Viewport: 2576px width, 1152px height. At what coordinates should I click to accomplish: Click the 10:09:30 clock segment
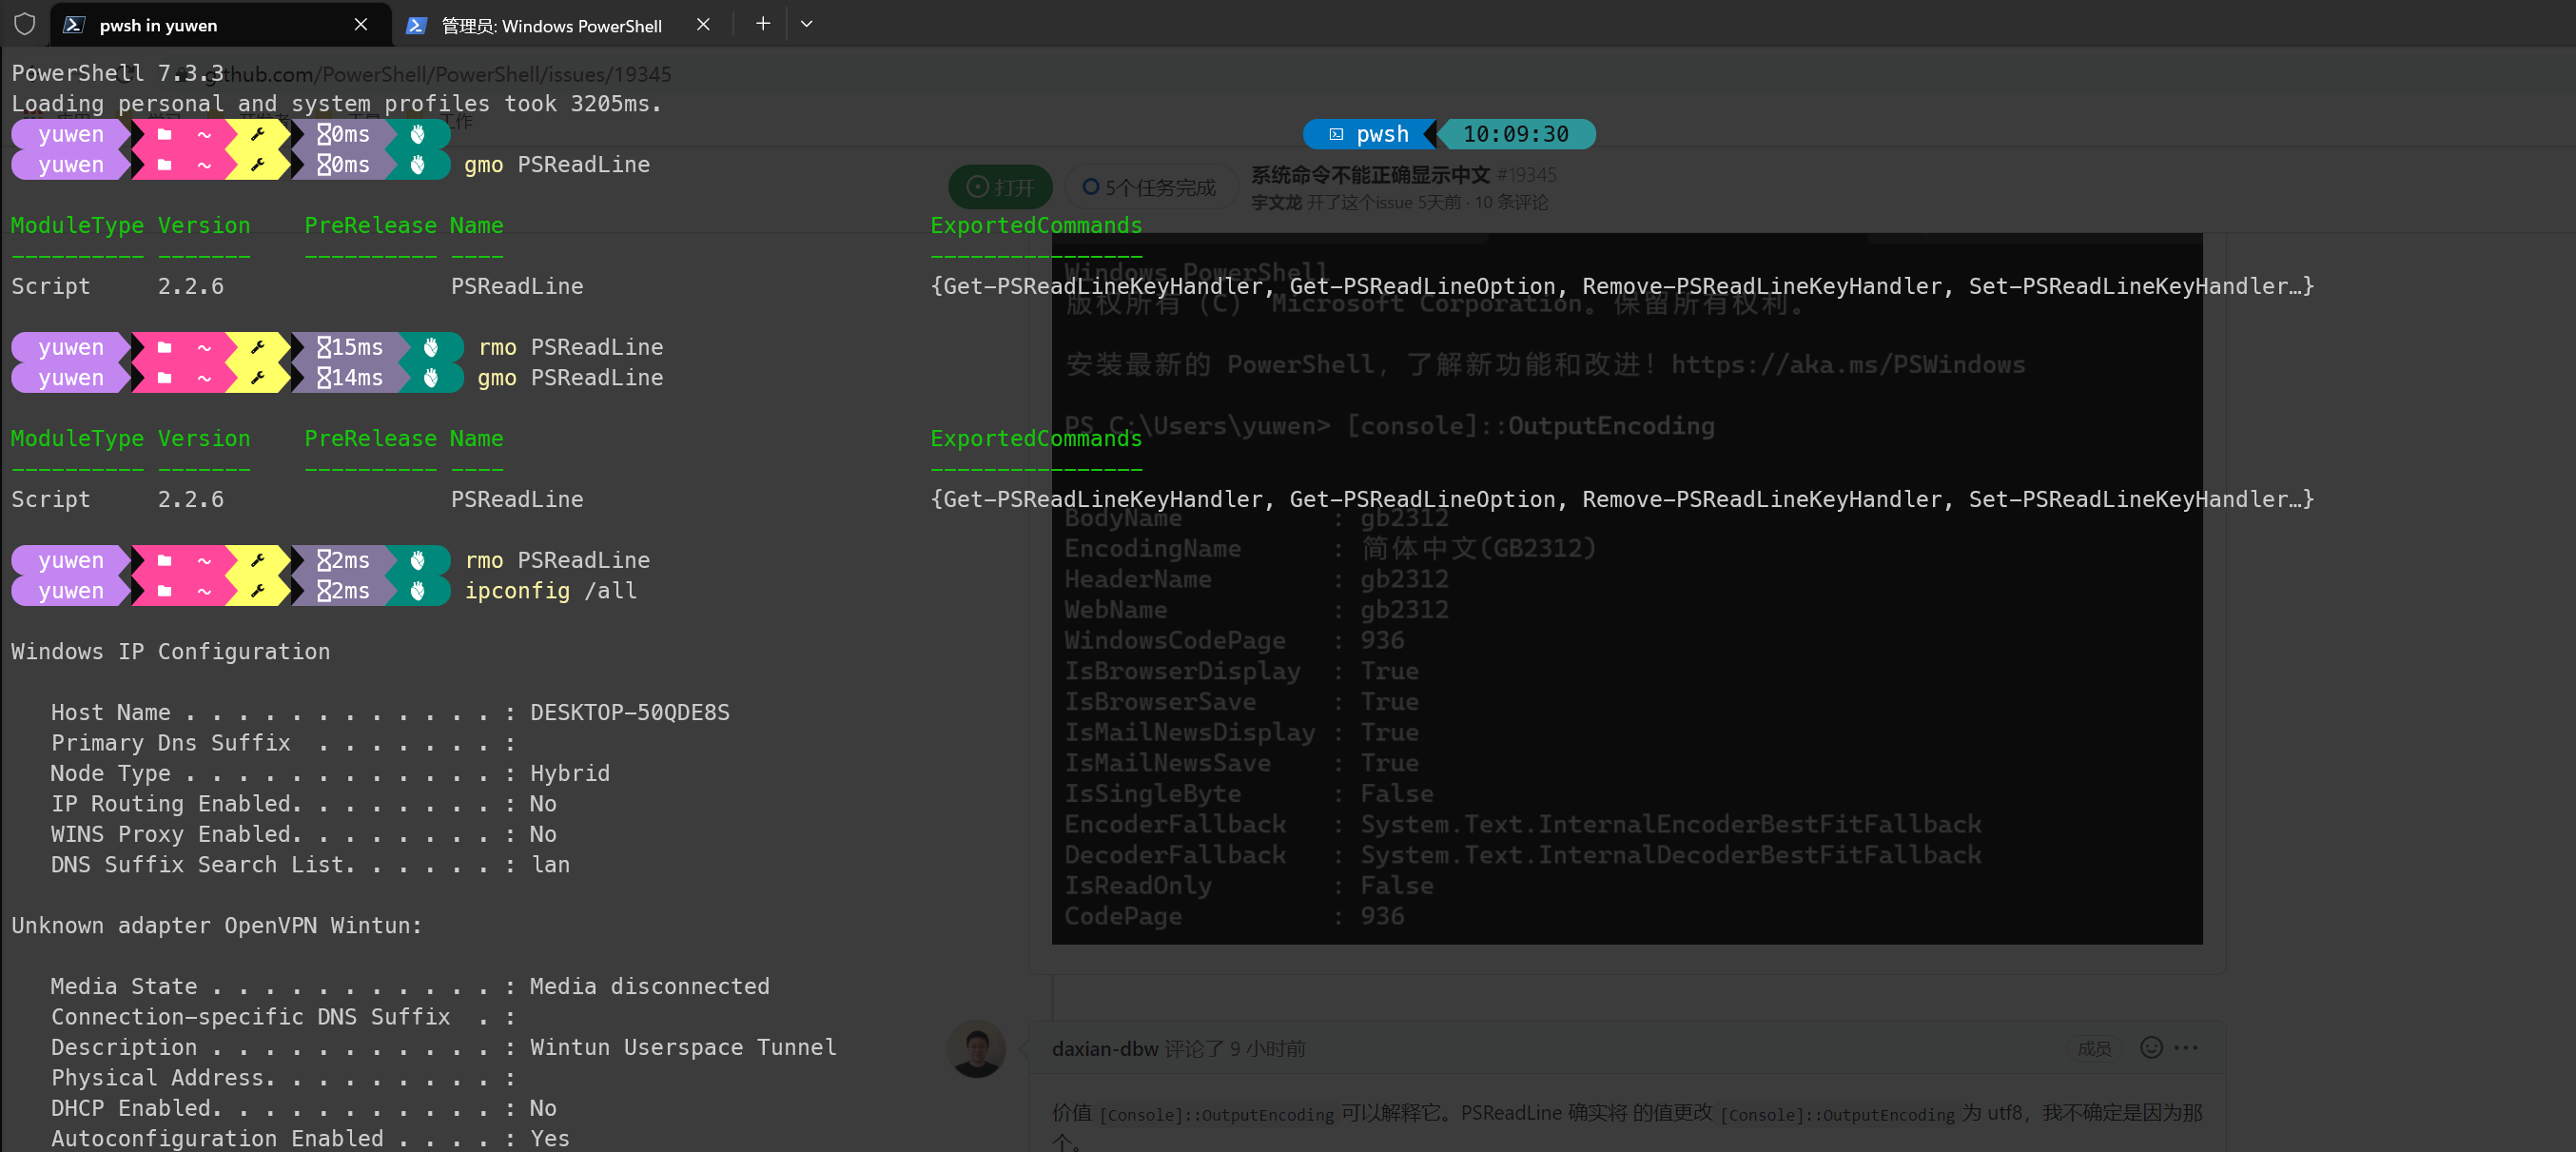point(1517,133)
